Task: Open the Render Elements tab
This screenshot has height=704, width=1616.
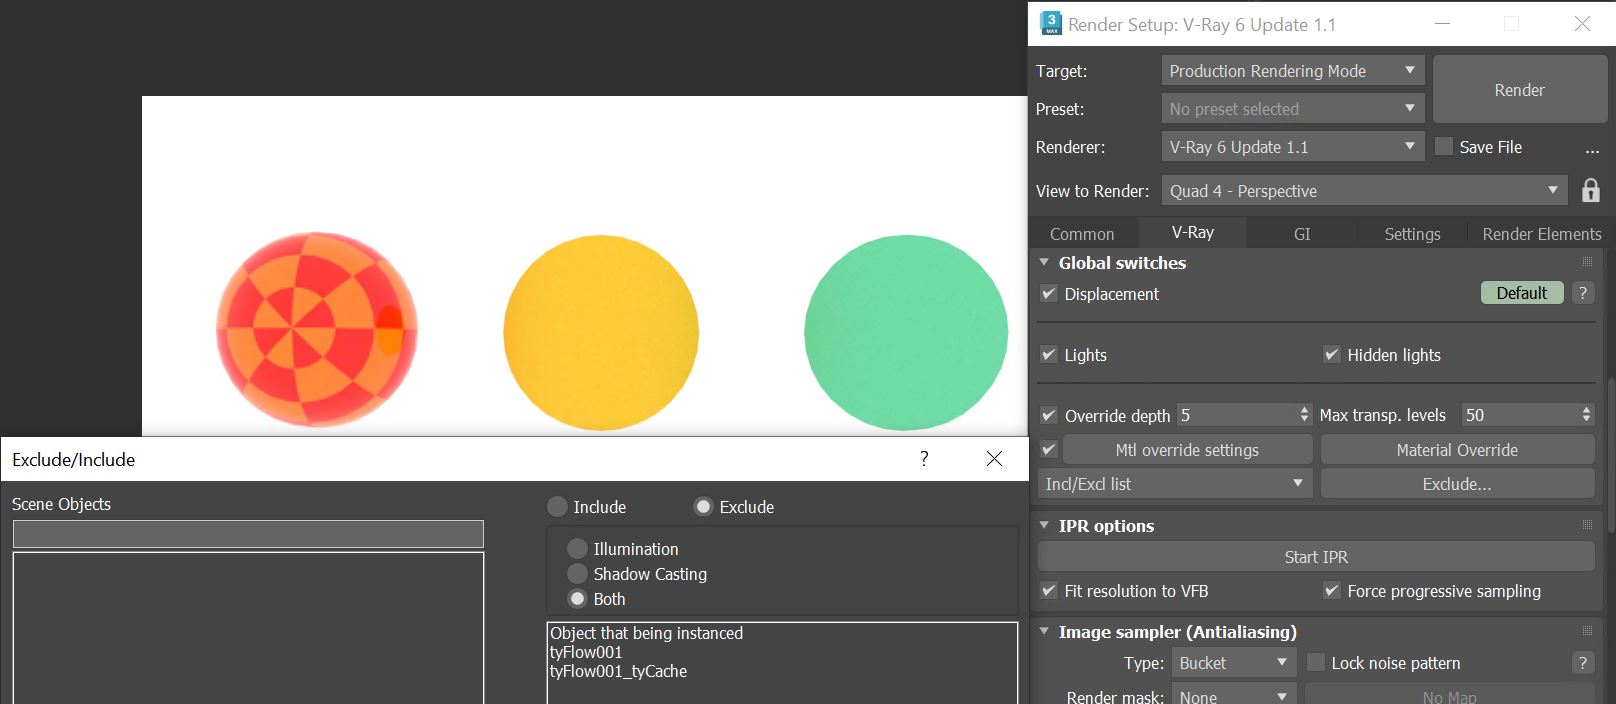Action: [1541, 234]
